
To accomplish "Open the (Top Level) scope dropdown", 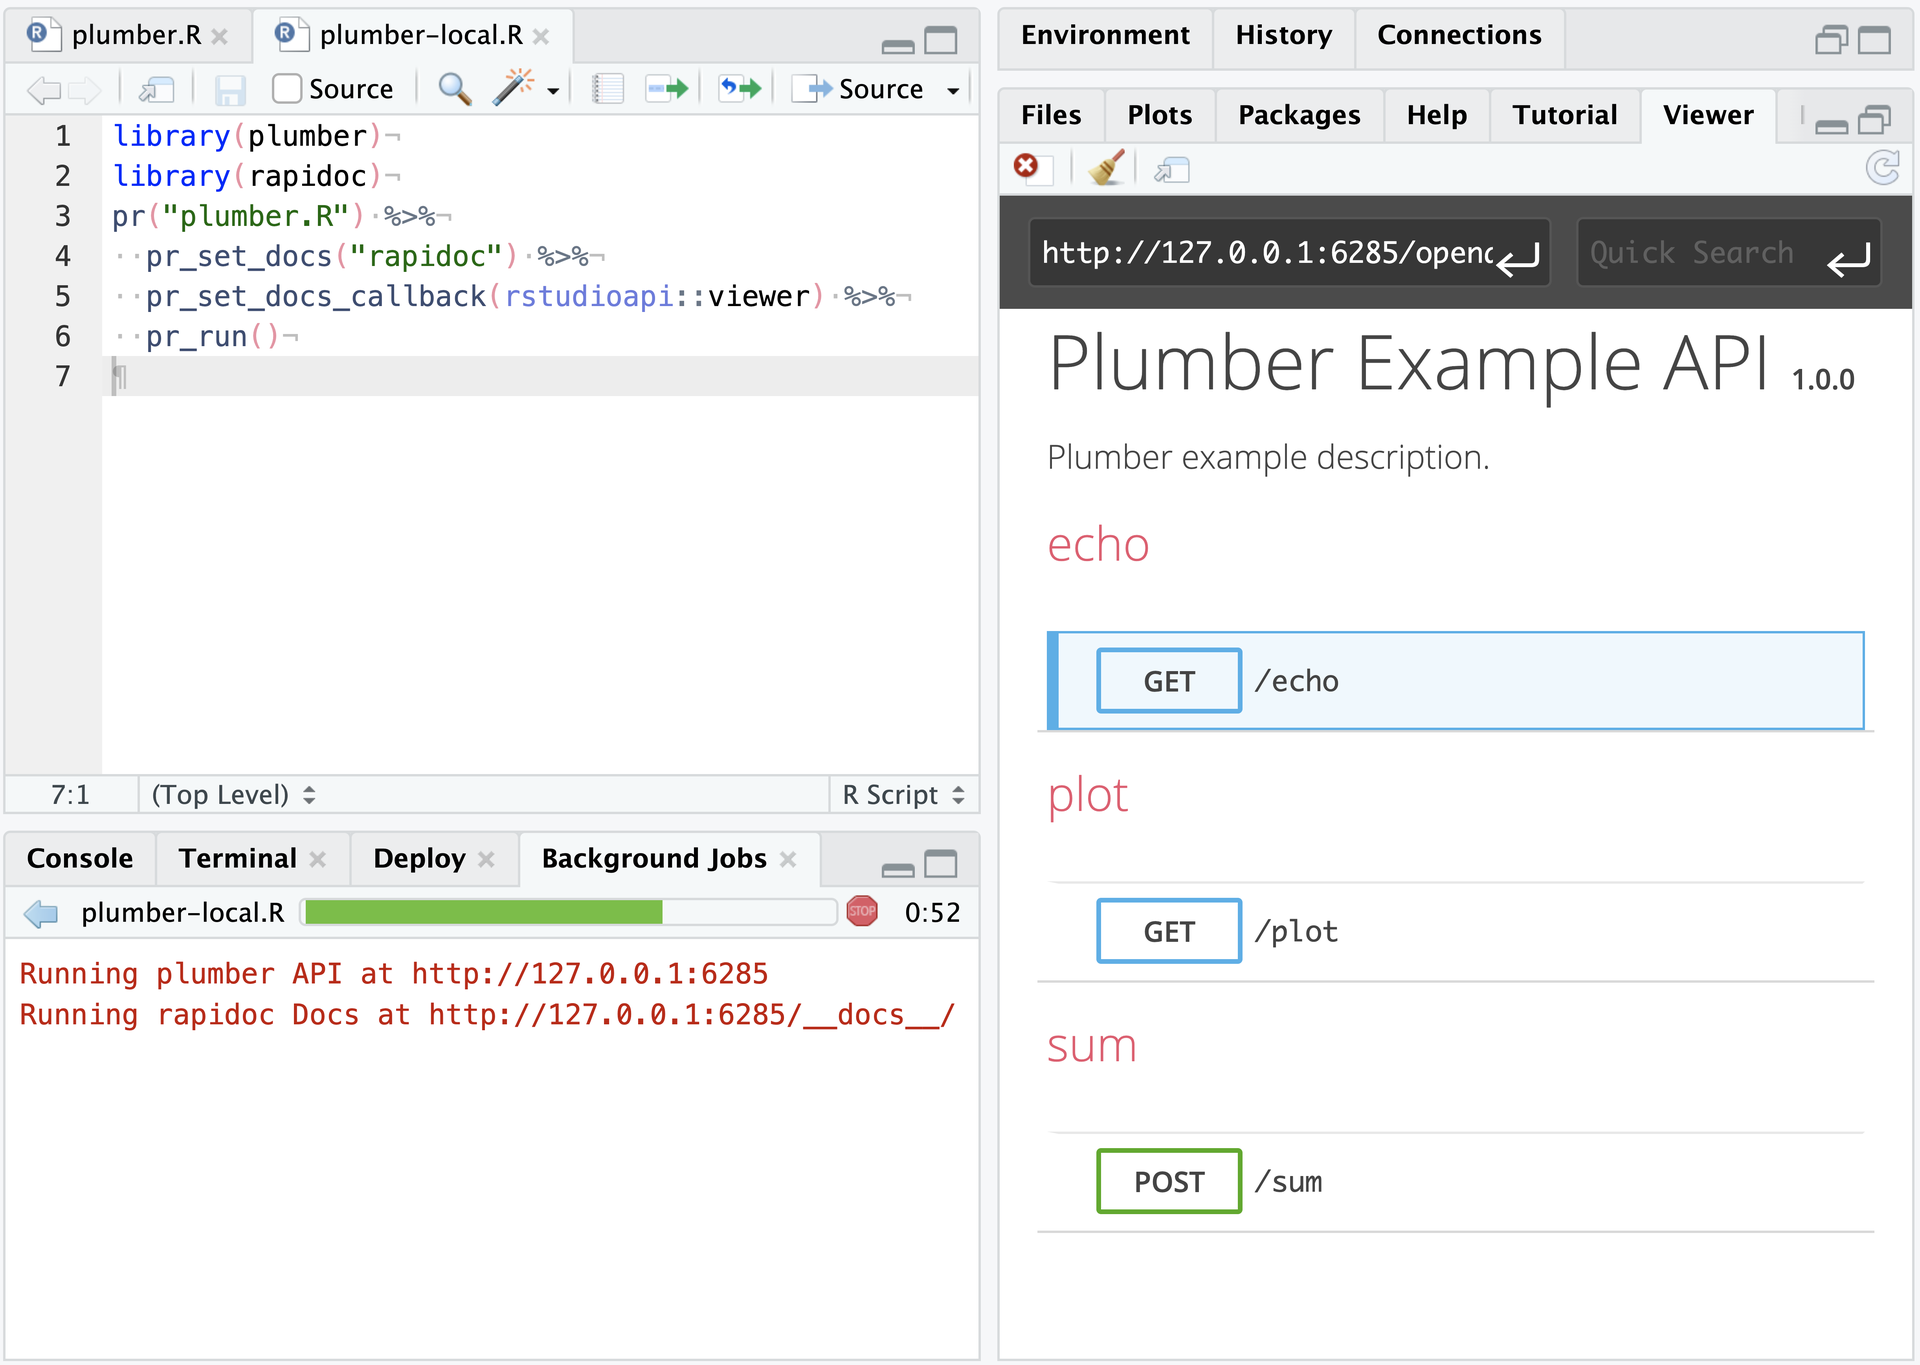I will coord(233,795).
